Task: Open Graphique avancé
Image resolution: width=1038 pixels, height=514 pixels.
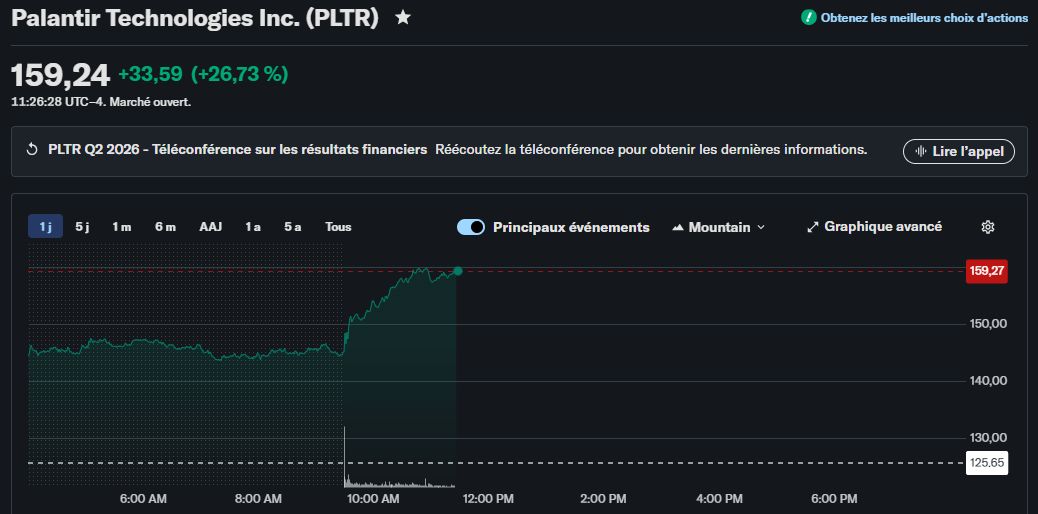Action: (874, 227)
